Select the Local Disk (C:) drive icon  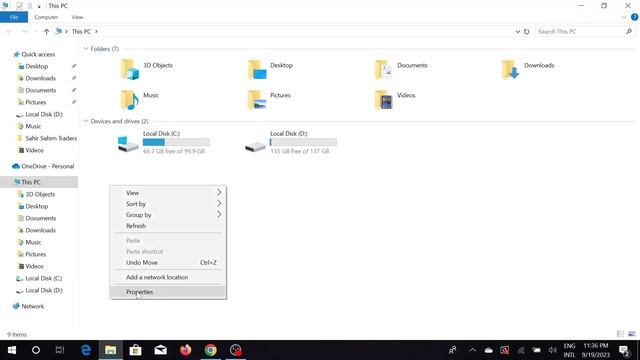point(128,144)
